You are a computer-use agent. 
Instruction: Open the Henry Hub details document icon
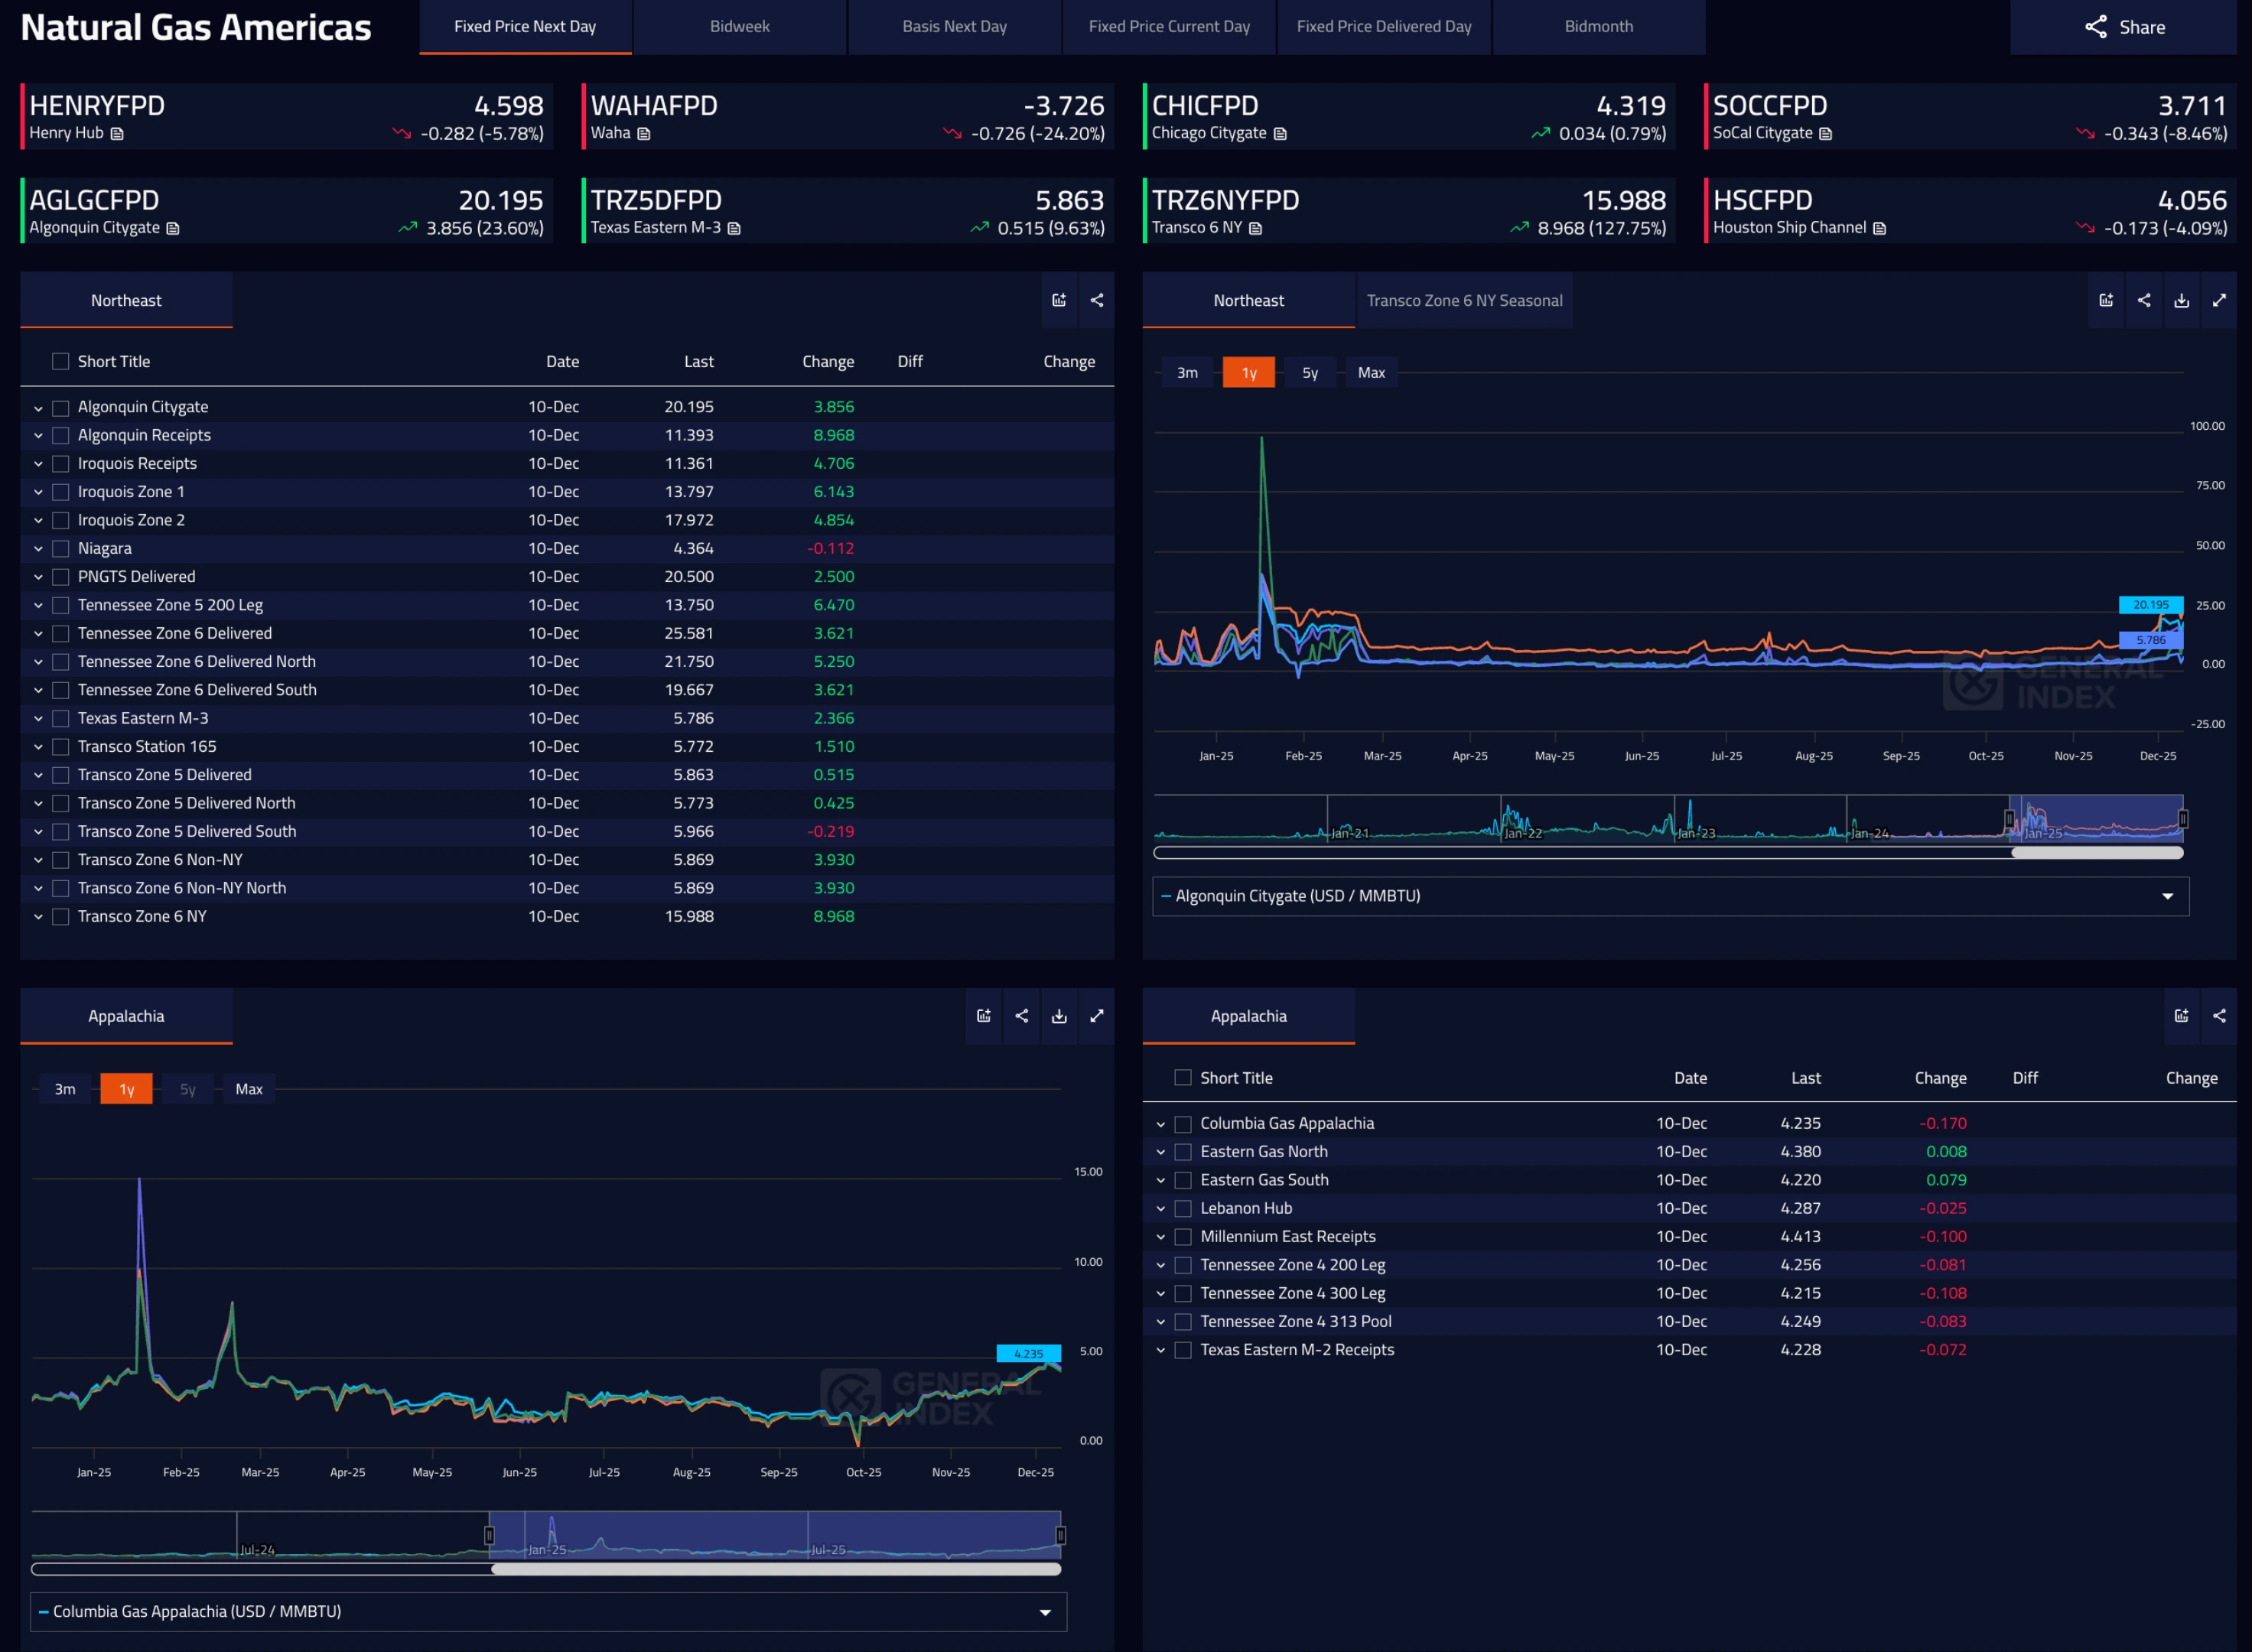(x=117, y=134)
